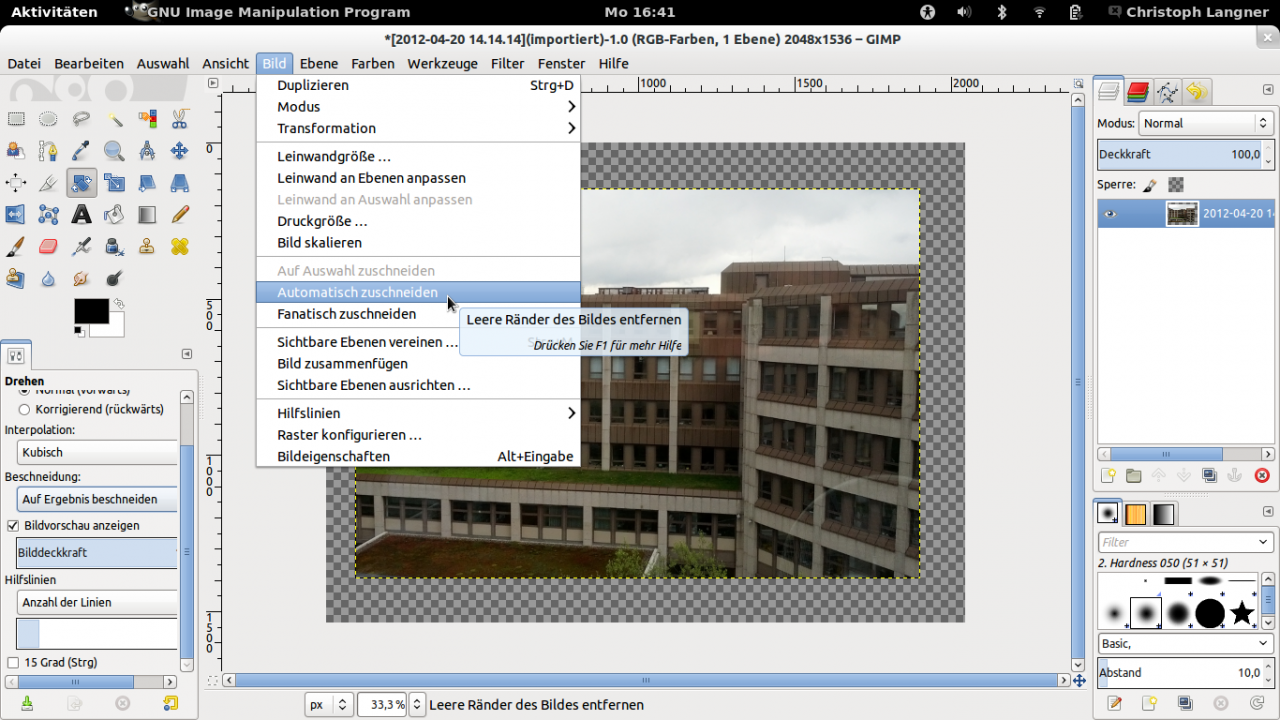Select the Eraser tool

click(x=48, y=246)
